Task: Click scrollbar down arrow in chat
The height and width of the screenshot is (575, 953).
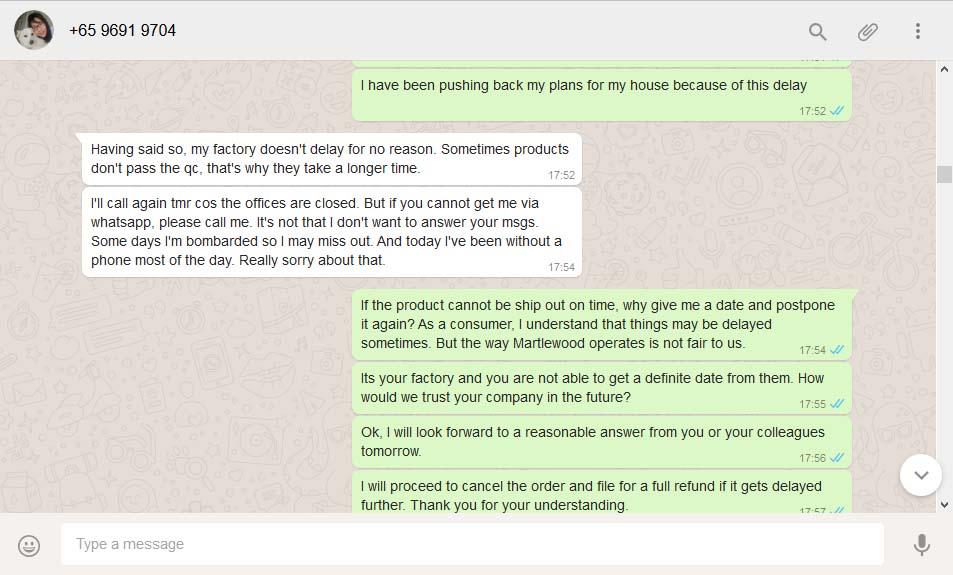Action: (x=944, y=504)
